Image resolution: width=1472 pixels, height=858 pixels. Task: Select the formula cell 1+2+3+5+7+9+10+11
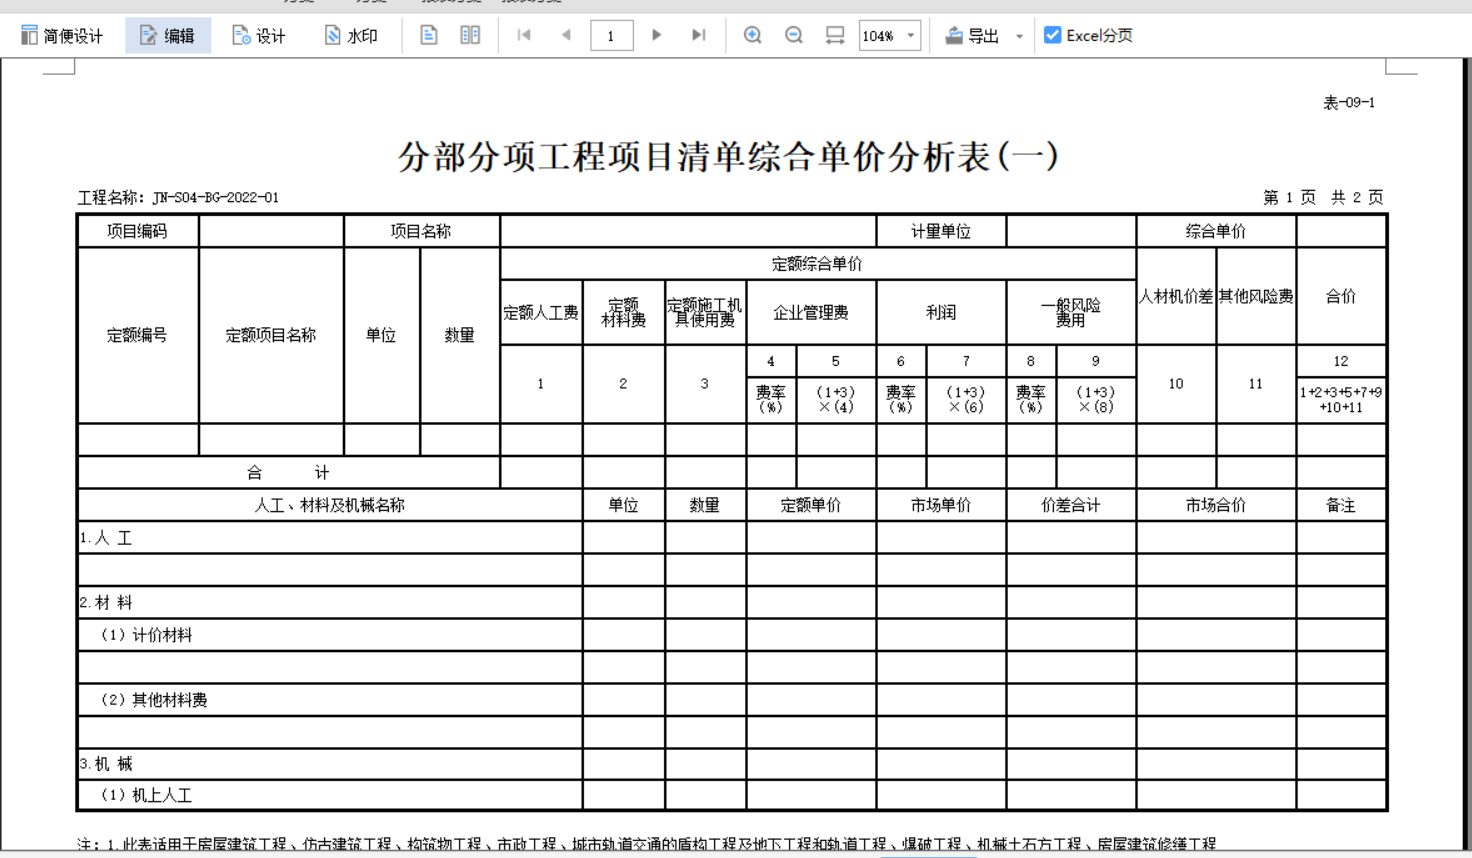coord(1341,399)
